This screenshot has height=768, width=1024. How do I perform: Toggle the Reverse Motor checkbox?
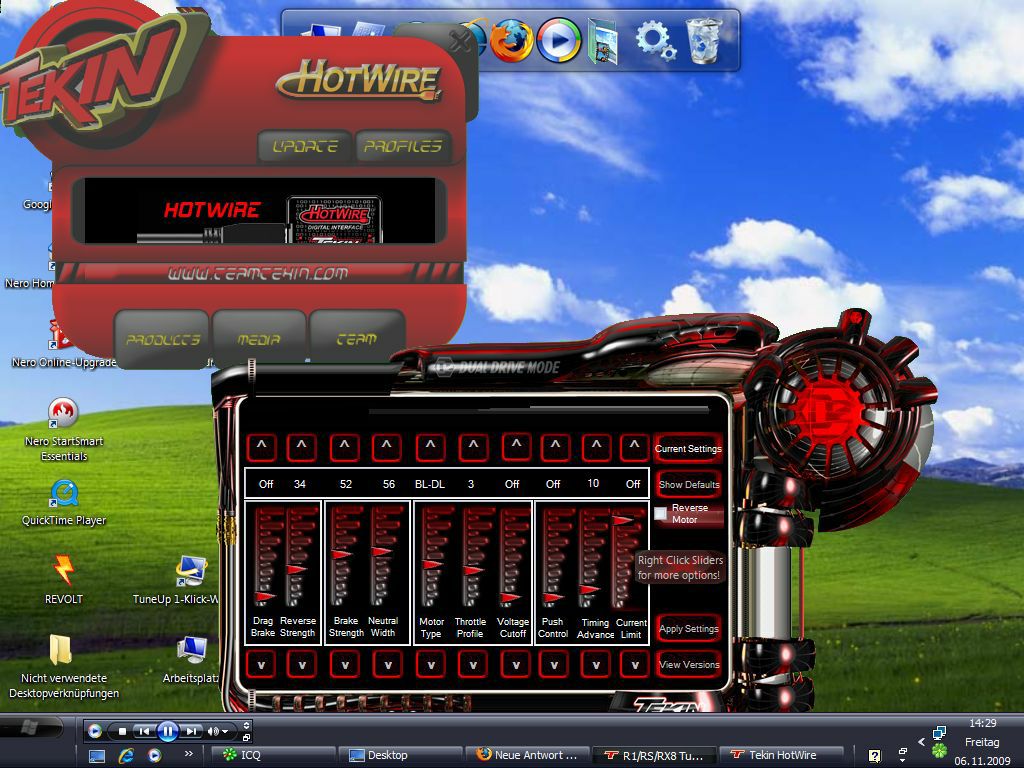(661, 513)
